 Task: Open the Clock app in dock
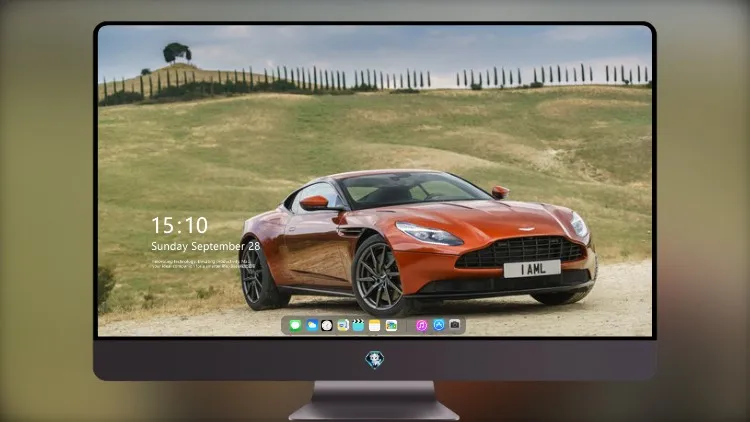(x=327, y=326)
